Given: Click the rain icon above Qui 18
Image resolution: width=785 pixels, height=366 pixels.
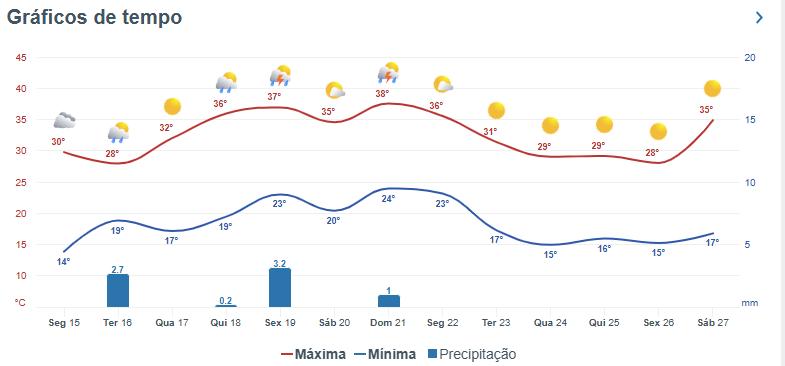Looking at the screenshot, I should [226, 83].
